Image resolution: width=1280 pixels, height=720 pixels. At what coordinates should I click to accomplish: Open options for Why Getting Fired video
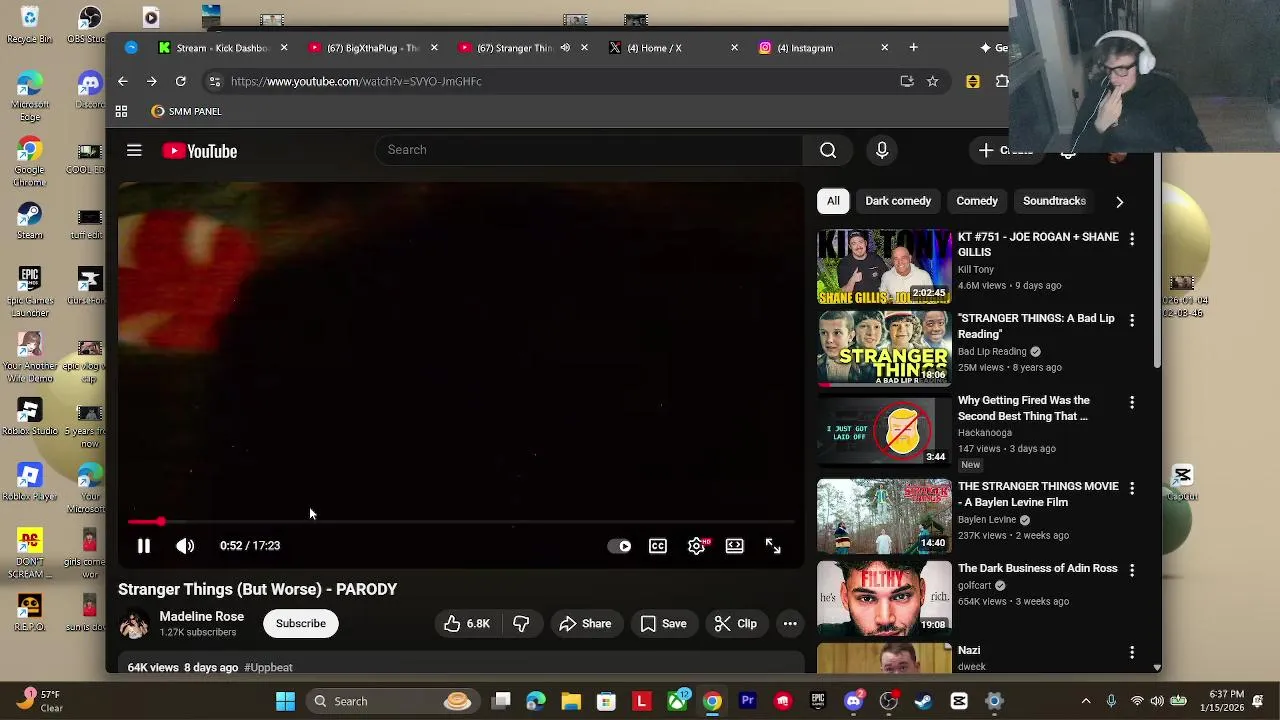1132,402
